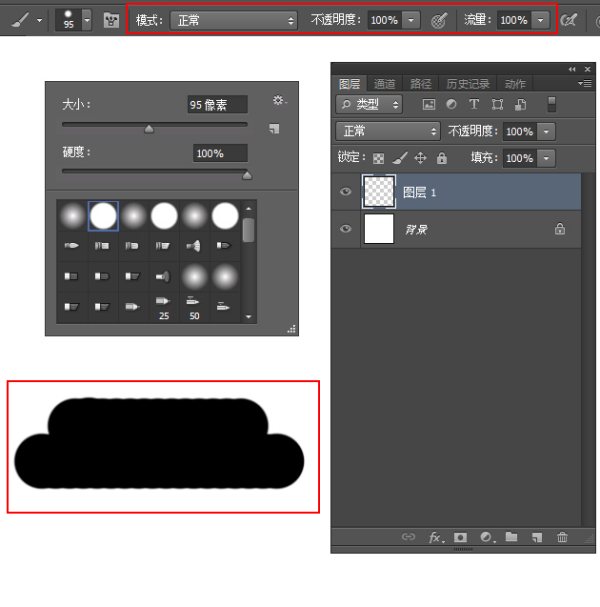The height and width of the screenshot is (607, 600).
Task: Switch to the 路径 tab
Action: pos(420,84)
